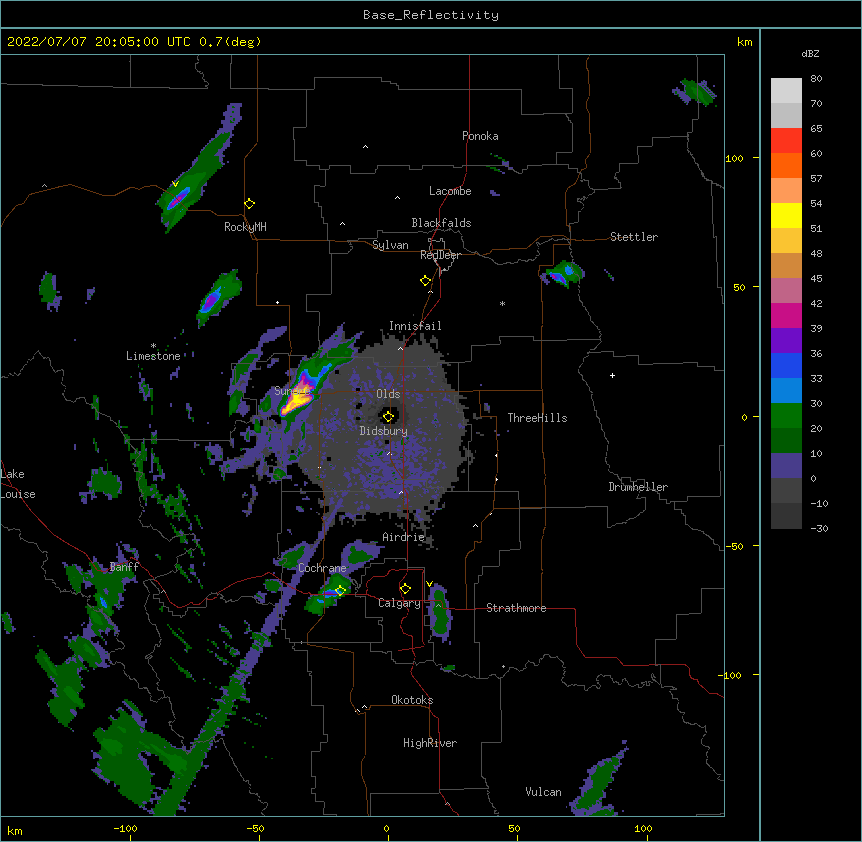Click the storm cell east of Calgary

(439, 613)
